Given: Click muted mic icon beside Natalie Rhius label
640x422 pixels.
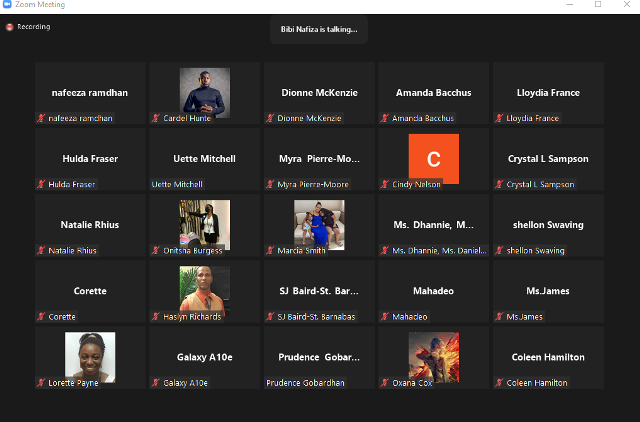Looking at the screenshot, I should (42, 250).
